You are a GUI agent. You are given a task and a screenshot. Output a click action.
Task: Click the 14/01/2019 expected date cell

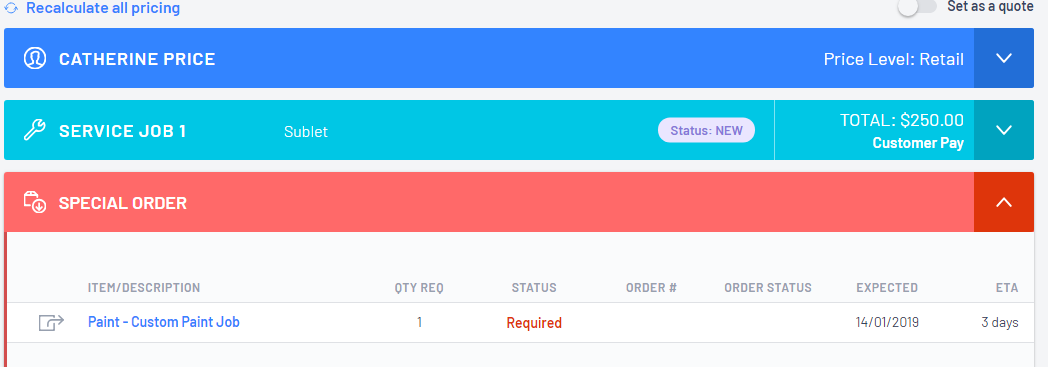[888, 322]
